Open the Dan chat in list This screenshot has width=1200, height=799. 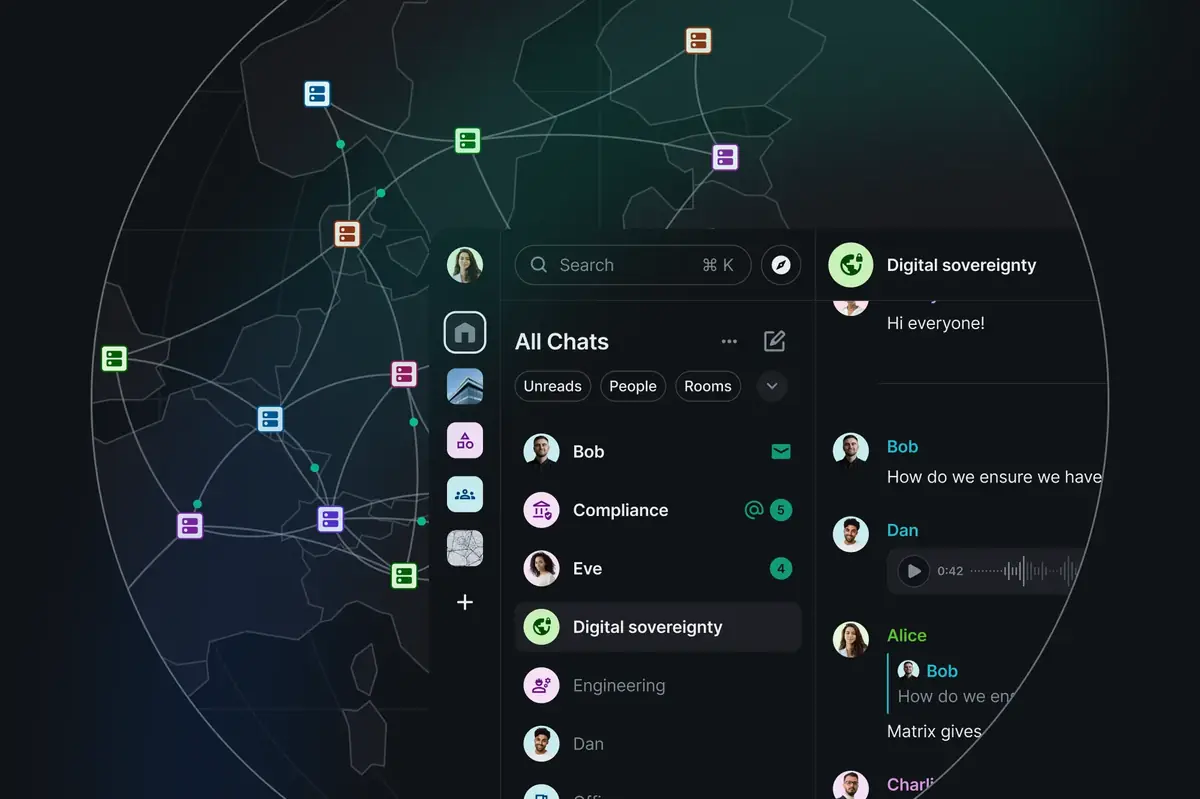coord(658,744)
